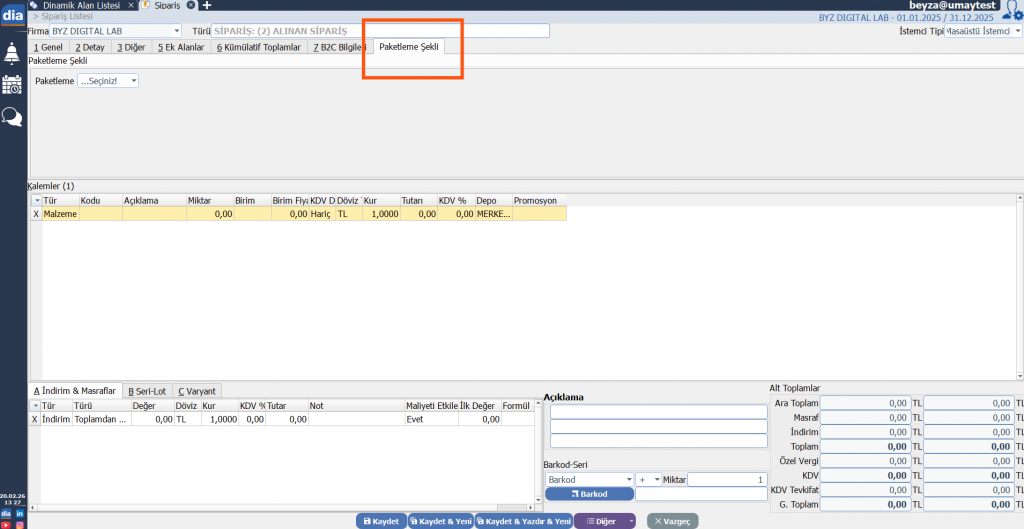Click the blue Barkod button

(x=589, y=494)
